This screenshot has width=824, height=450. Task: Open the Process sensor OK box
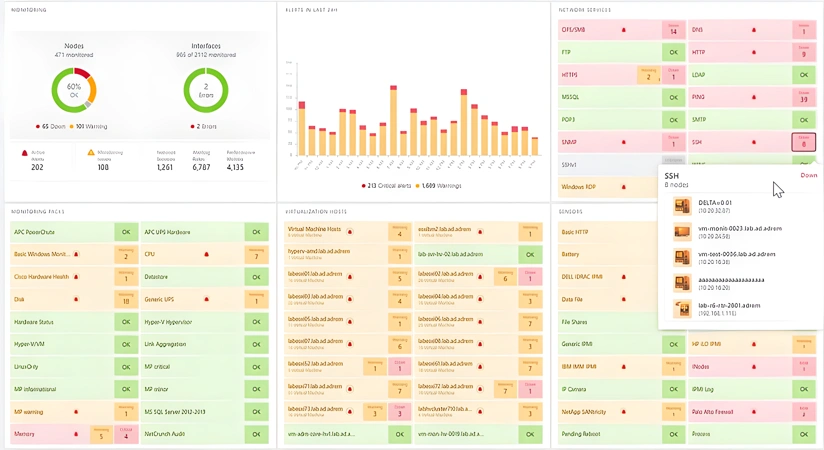pyautogui.click(x=804, y=434)
